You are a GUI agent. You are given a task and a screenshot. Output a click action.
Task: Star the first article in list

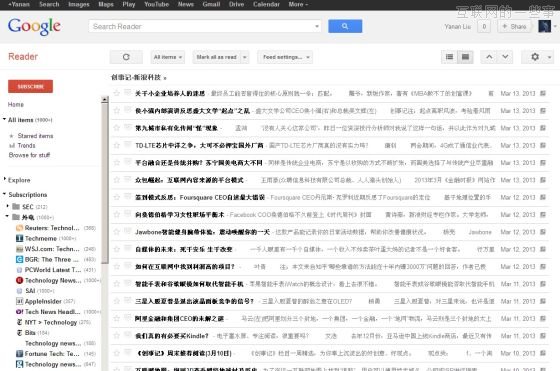116,93
